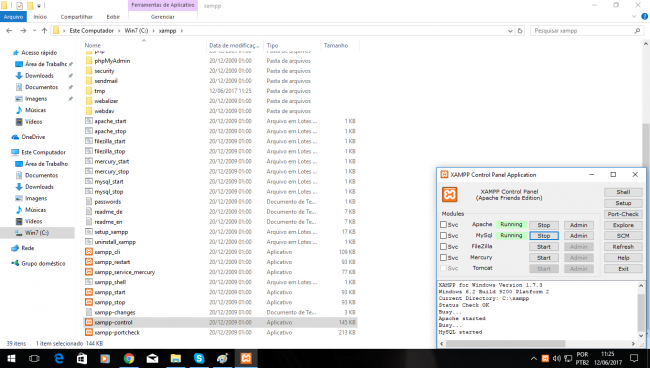This screenshot has height=368, width=650.
Task: Open the notification center icon
Action: click(x=634, y=358)
